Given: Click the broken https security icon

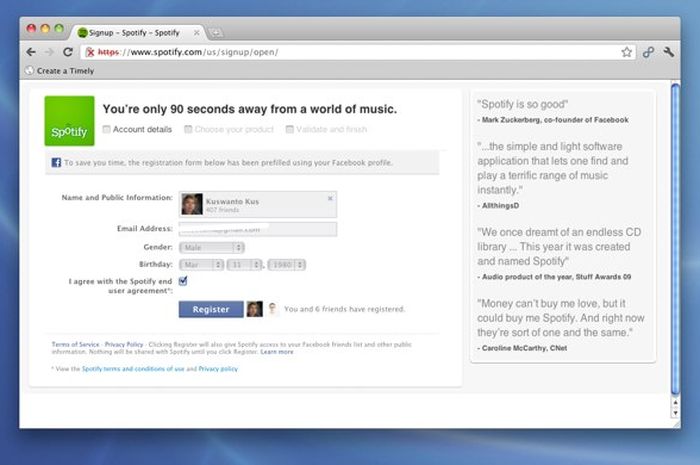Looking at the screenshot, I should click(90, 52).
